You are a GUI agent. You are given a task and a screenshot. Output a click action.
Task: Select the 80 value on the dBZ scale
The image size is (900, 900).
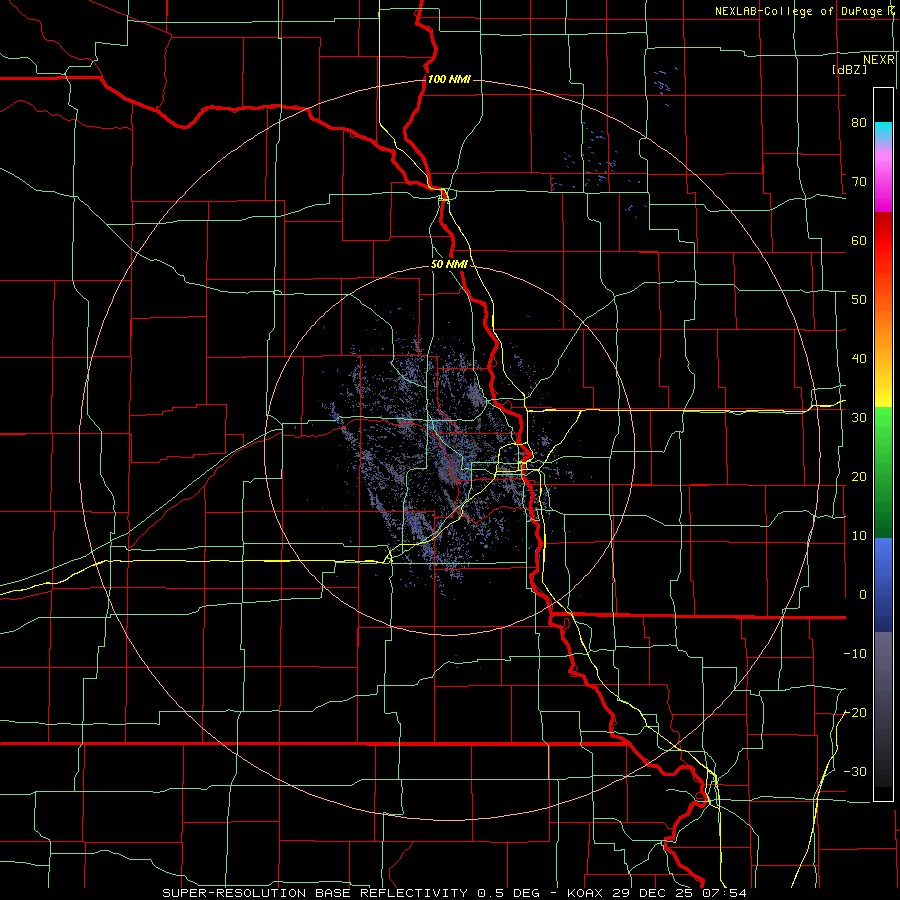point(859,122)
